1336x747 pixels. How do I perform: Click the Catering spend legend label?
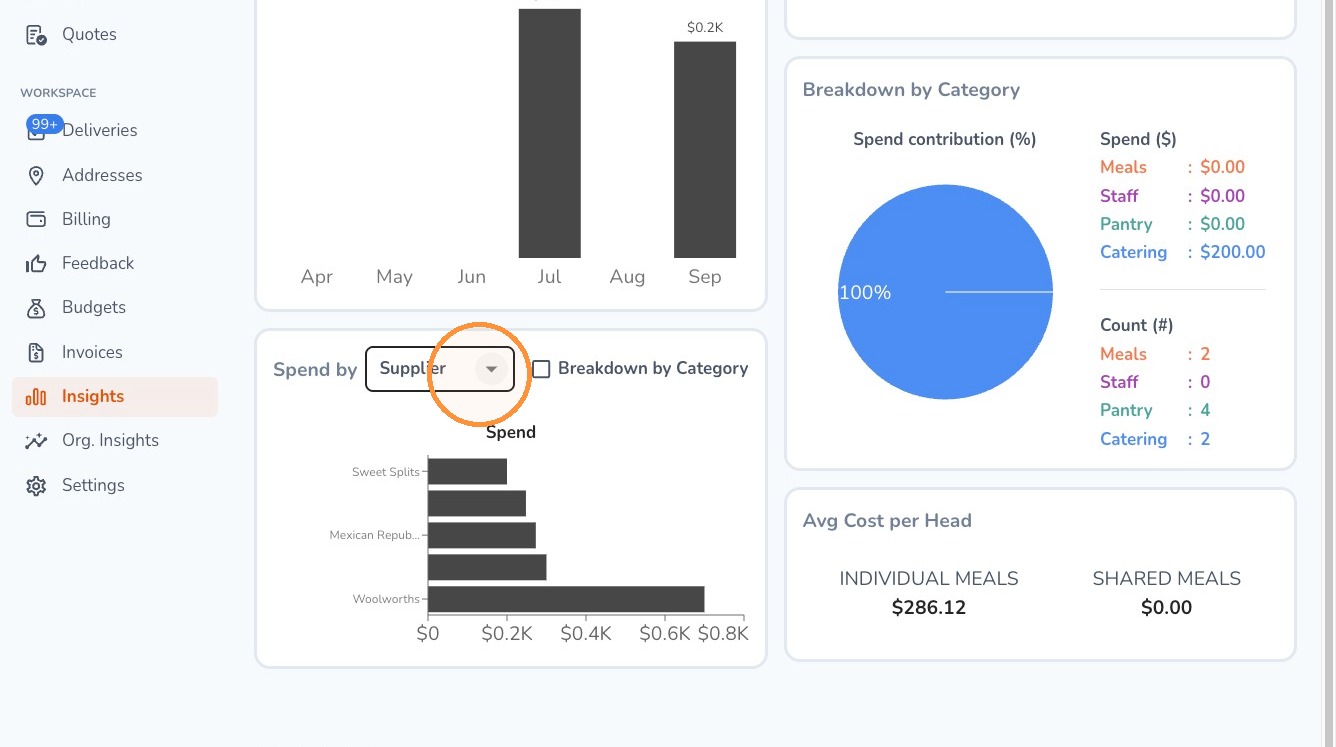tap(1133, 252)
